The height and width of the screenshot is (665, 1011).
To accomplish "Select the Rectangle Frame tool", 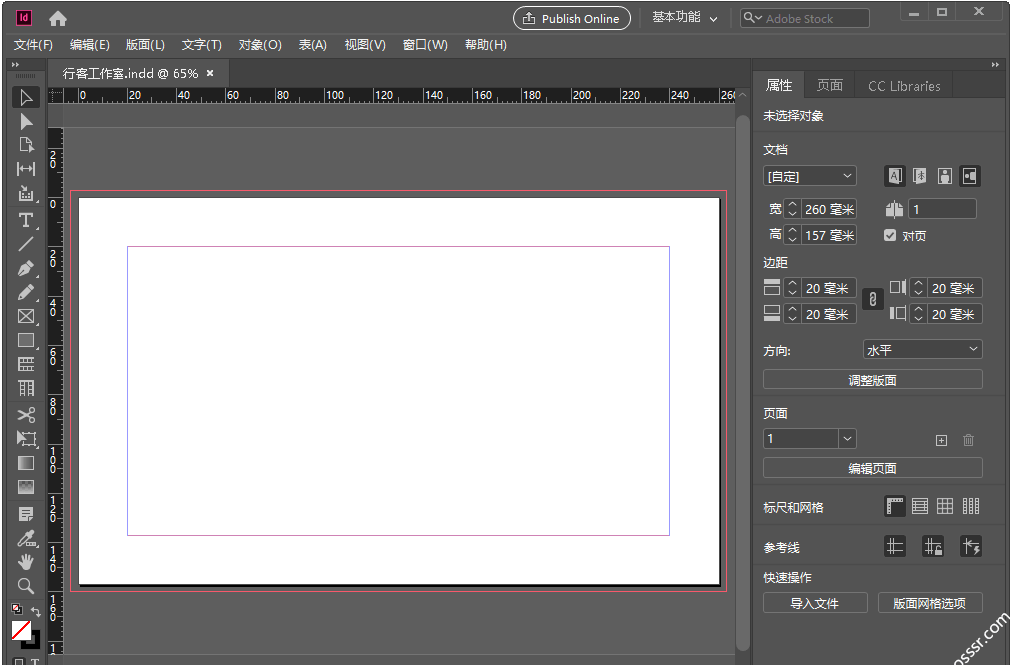I will tap(26, 316).
